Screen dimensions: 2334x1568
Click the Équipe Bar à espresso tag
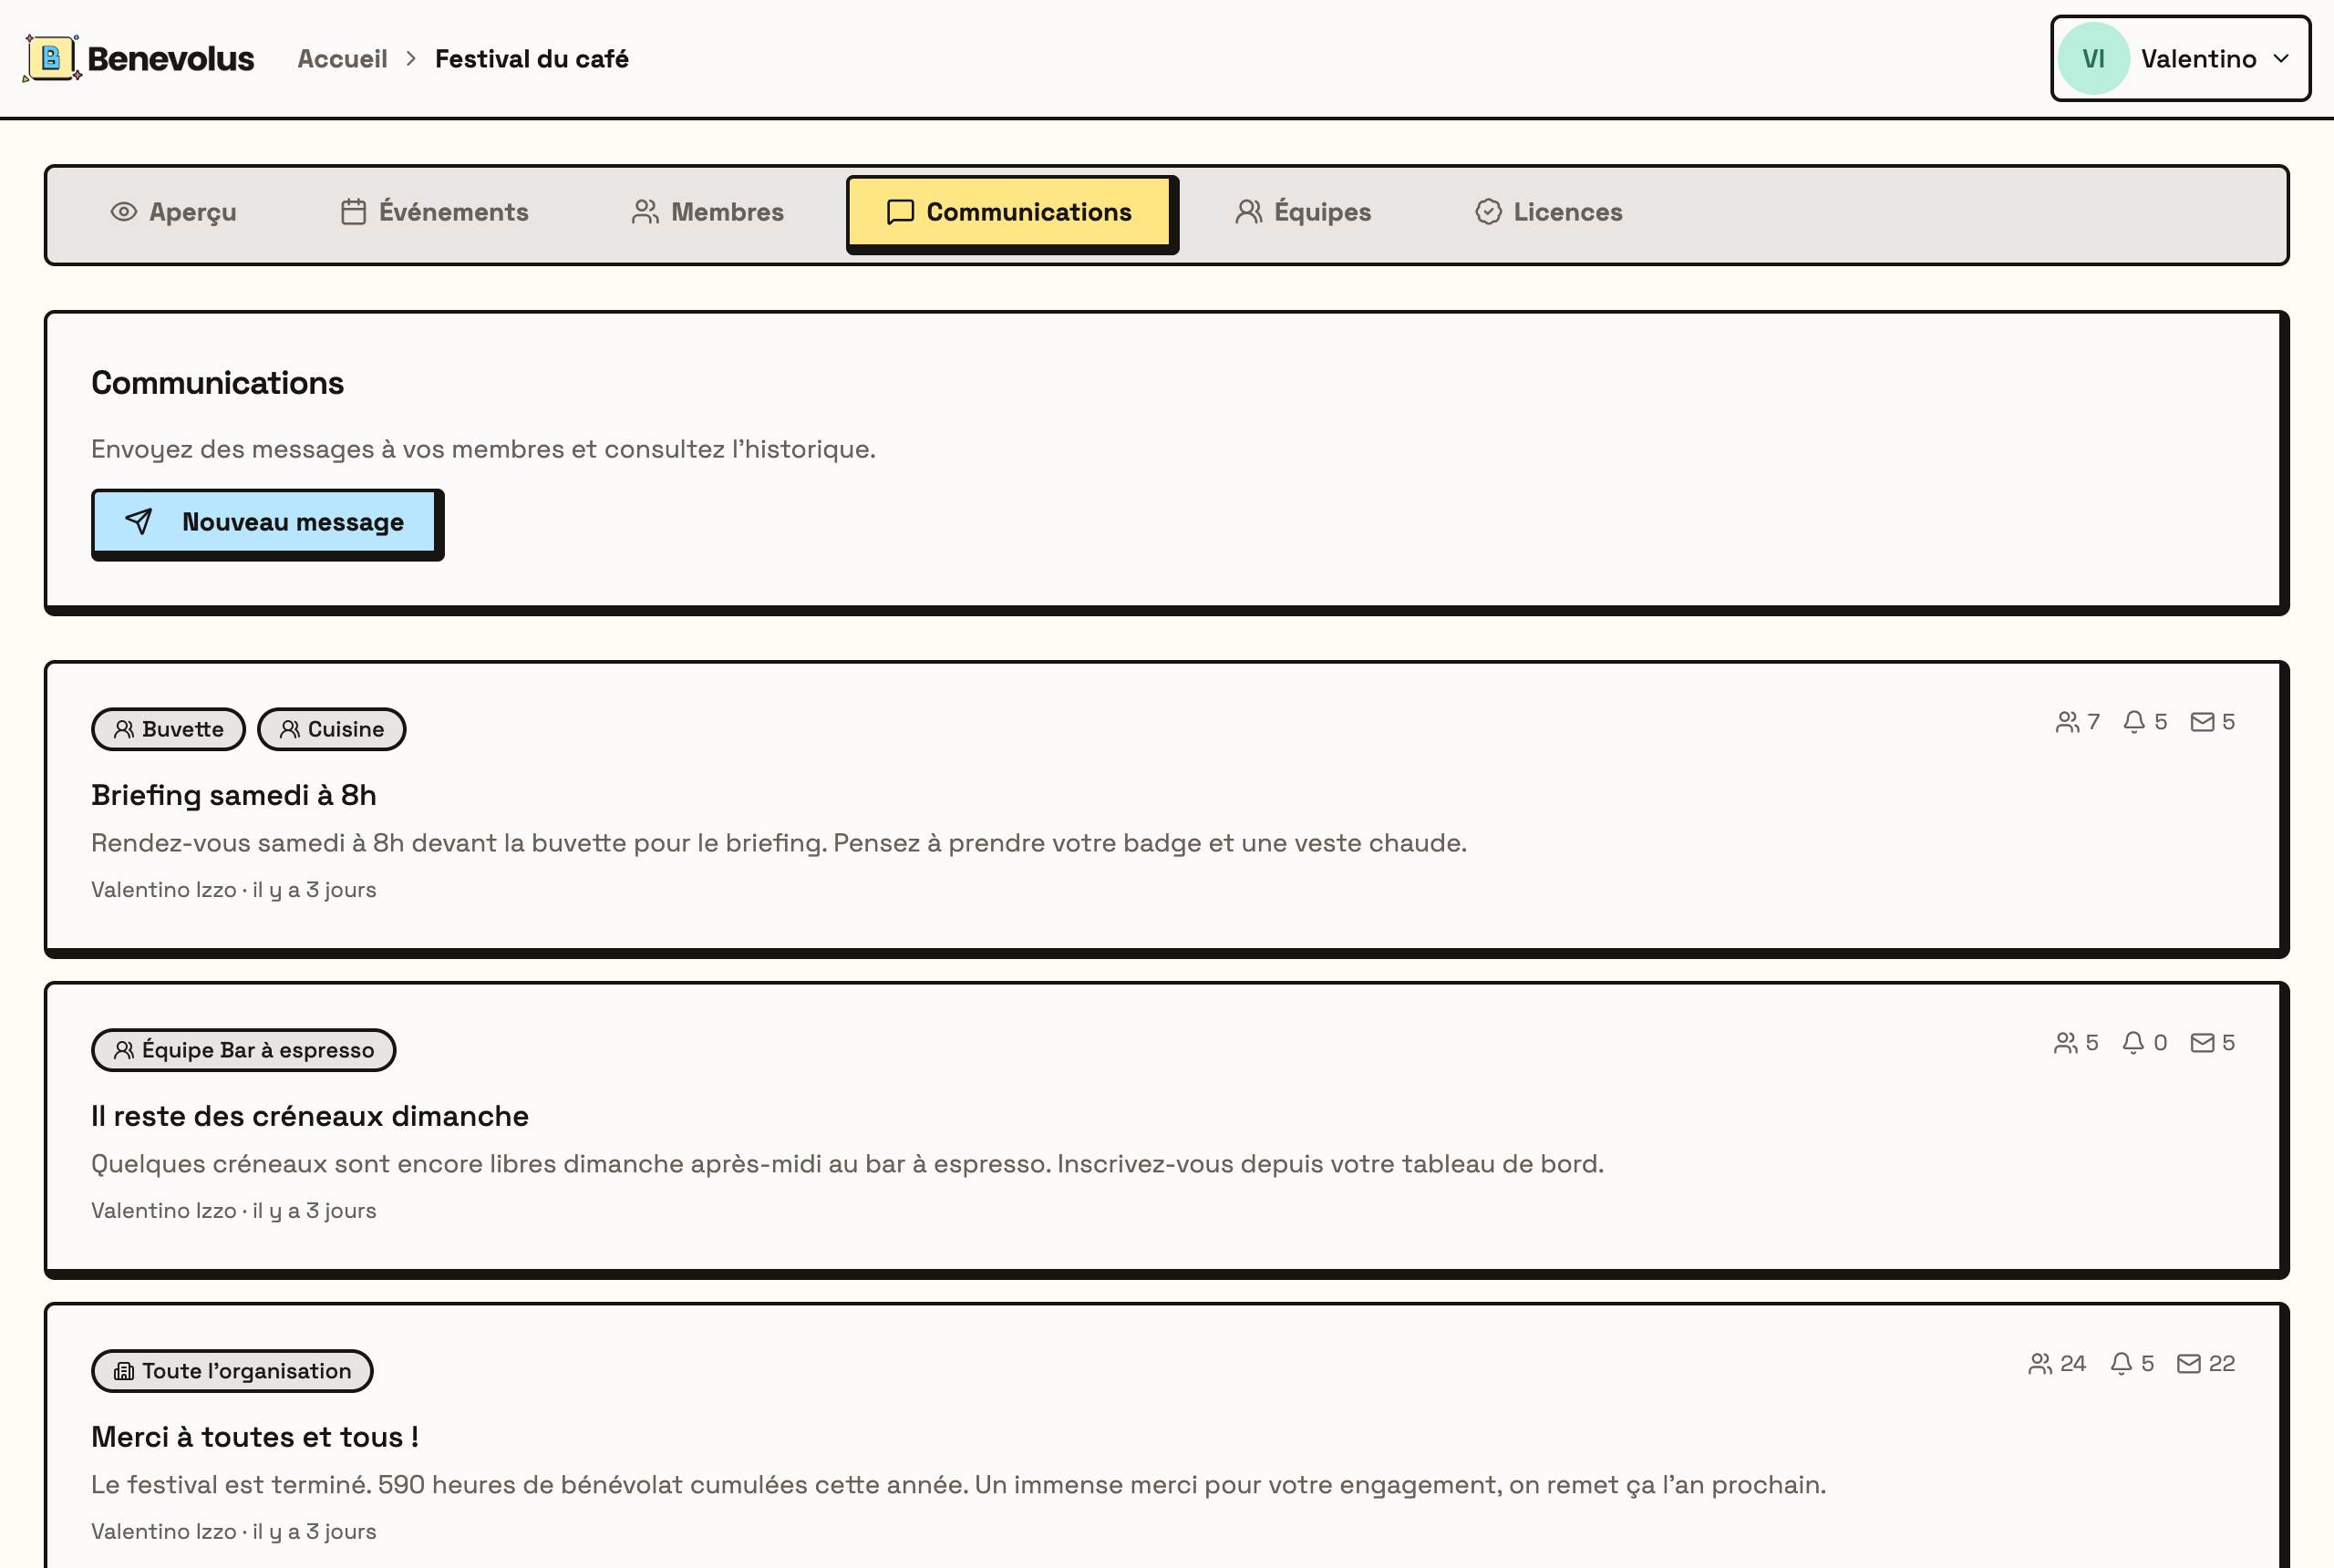tap(243, 1050)
